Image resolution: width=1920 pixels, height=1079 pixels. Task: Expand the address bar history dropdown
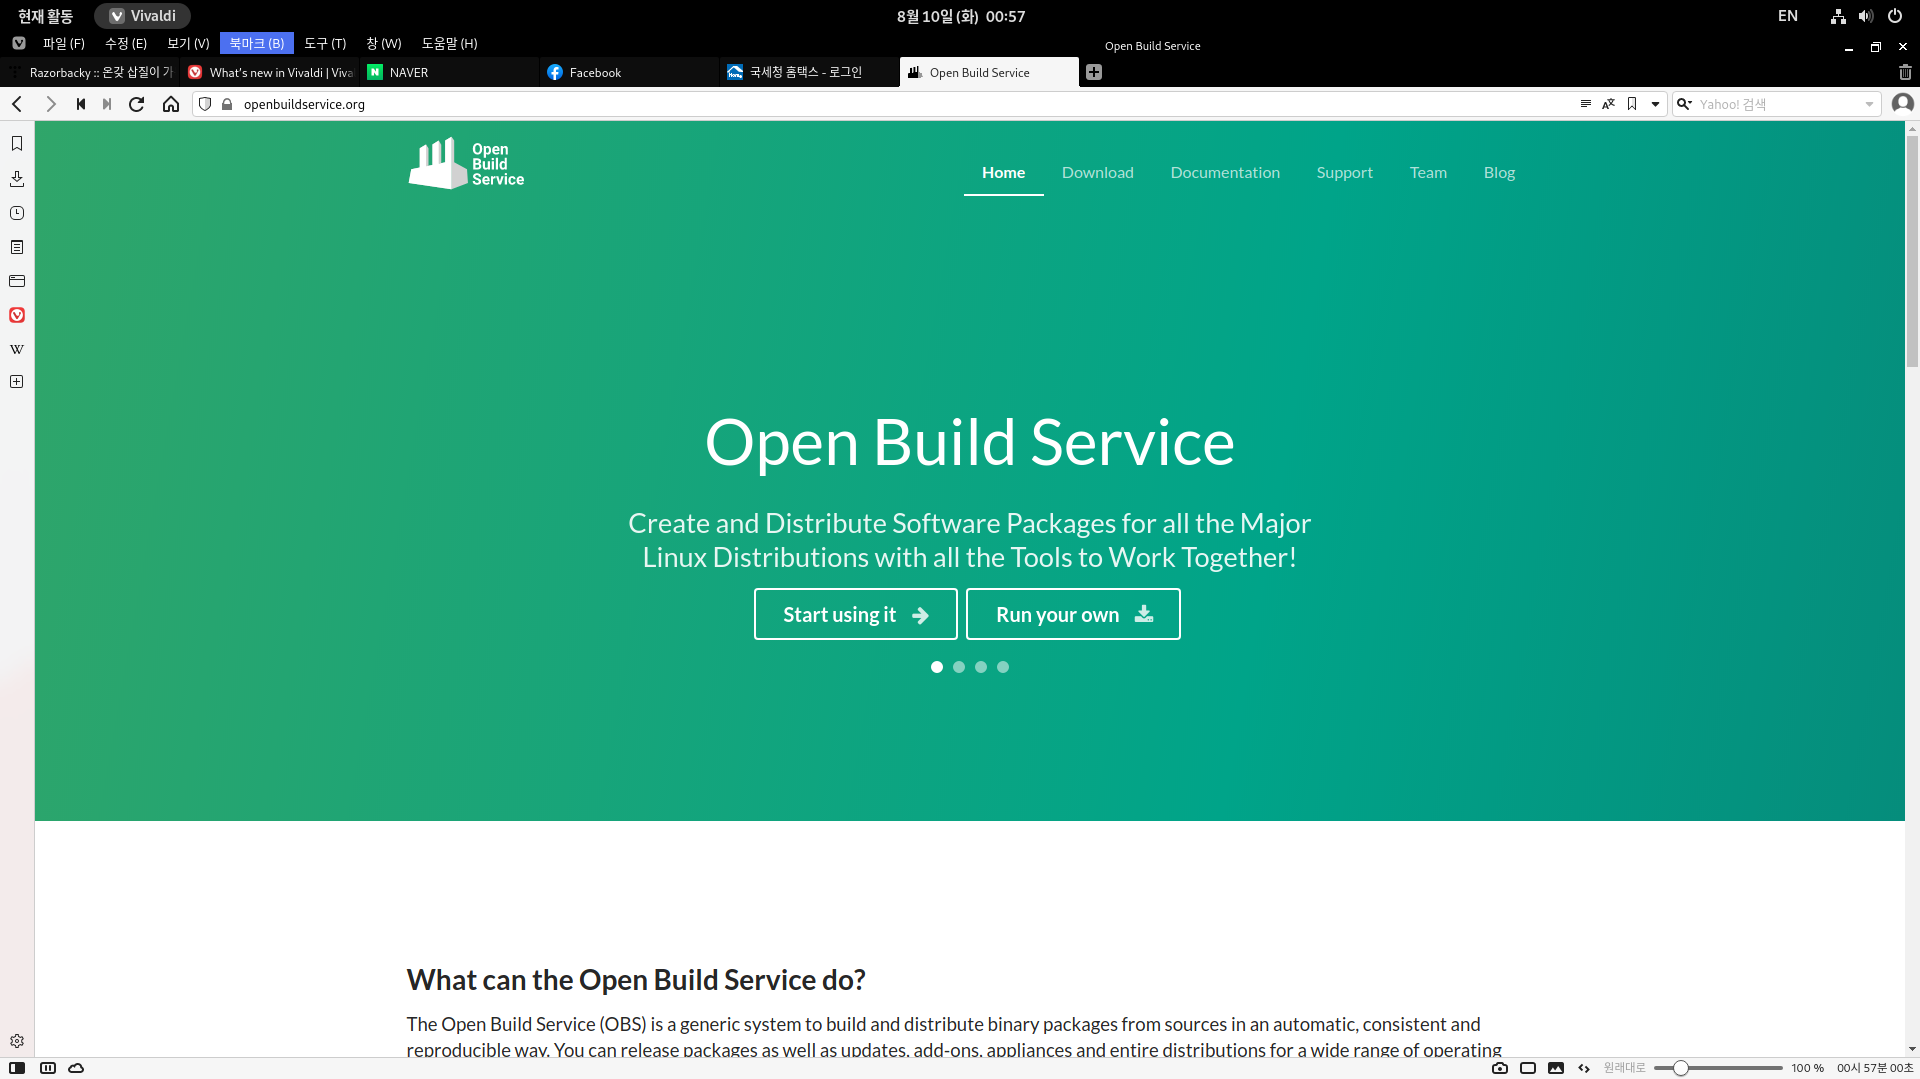click(1656, 104)
